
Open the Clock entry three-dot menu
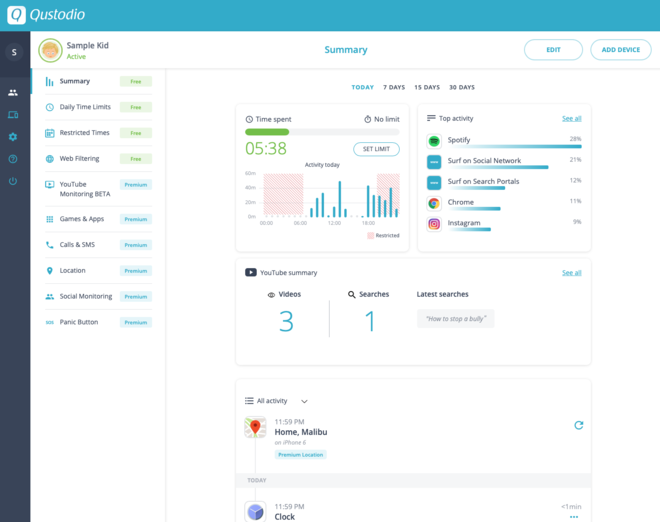click(574, 517)
